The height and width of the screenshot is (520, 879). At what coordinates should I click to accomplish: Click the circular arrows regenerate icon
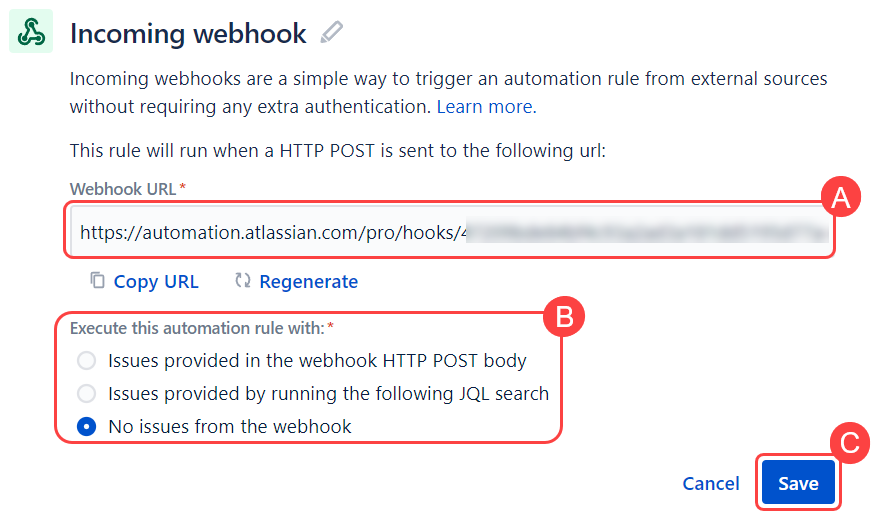[x=242, y=281]
